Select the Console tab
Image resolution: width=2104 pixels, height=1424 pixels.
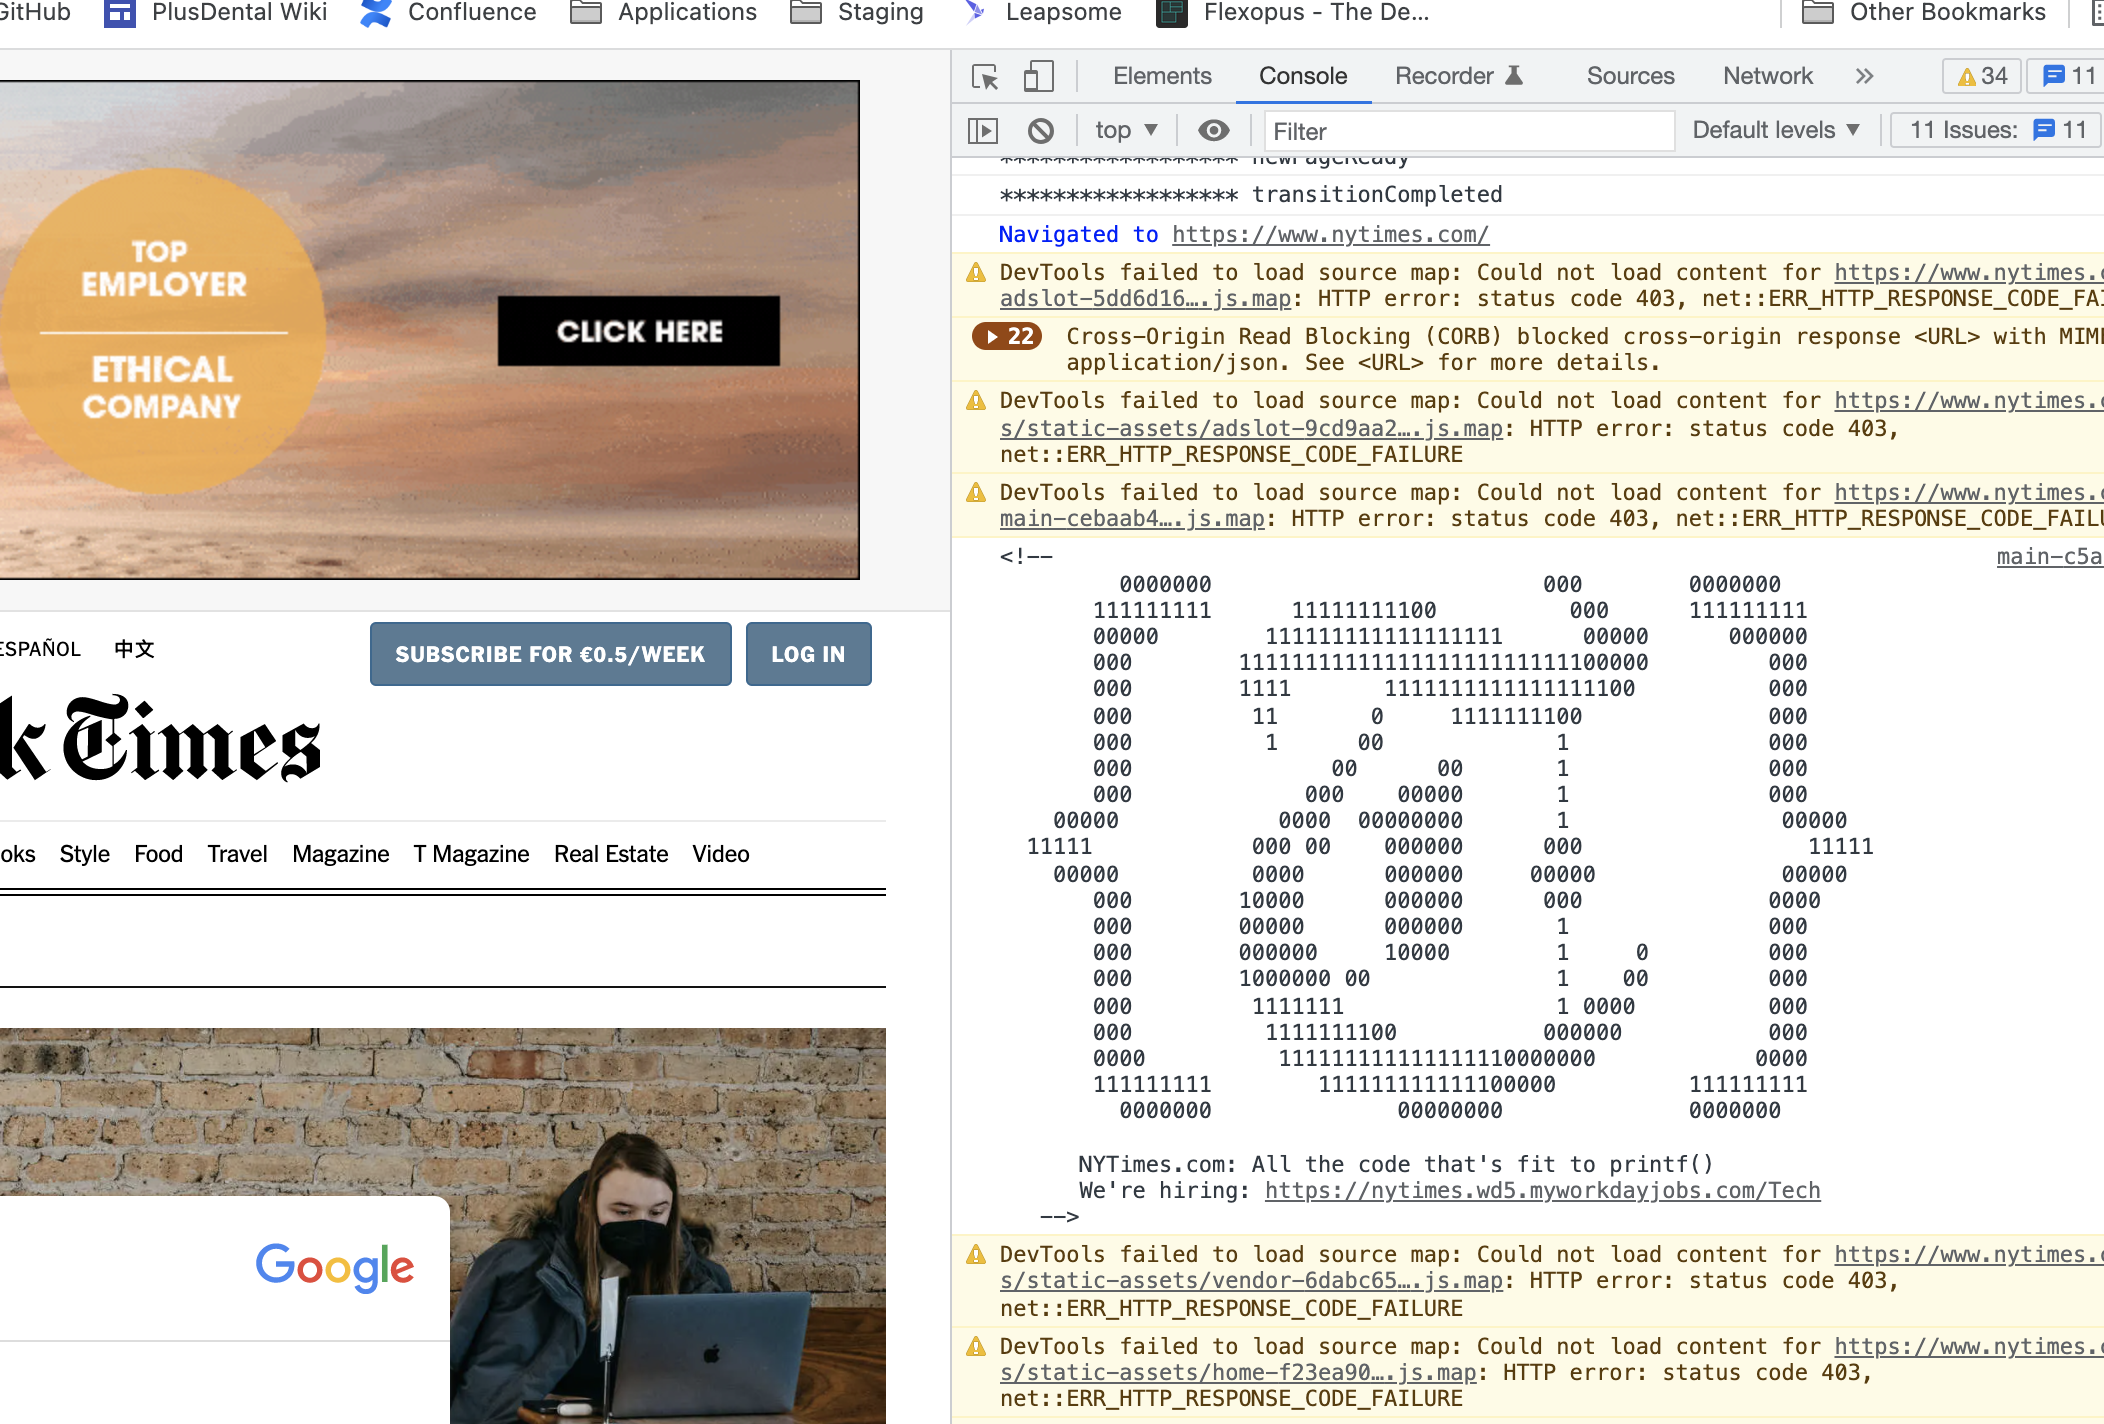click(1303, 76)
